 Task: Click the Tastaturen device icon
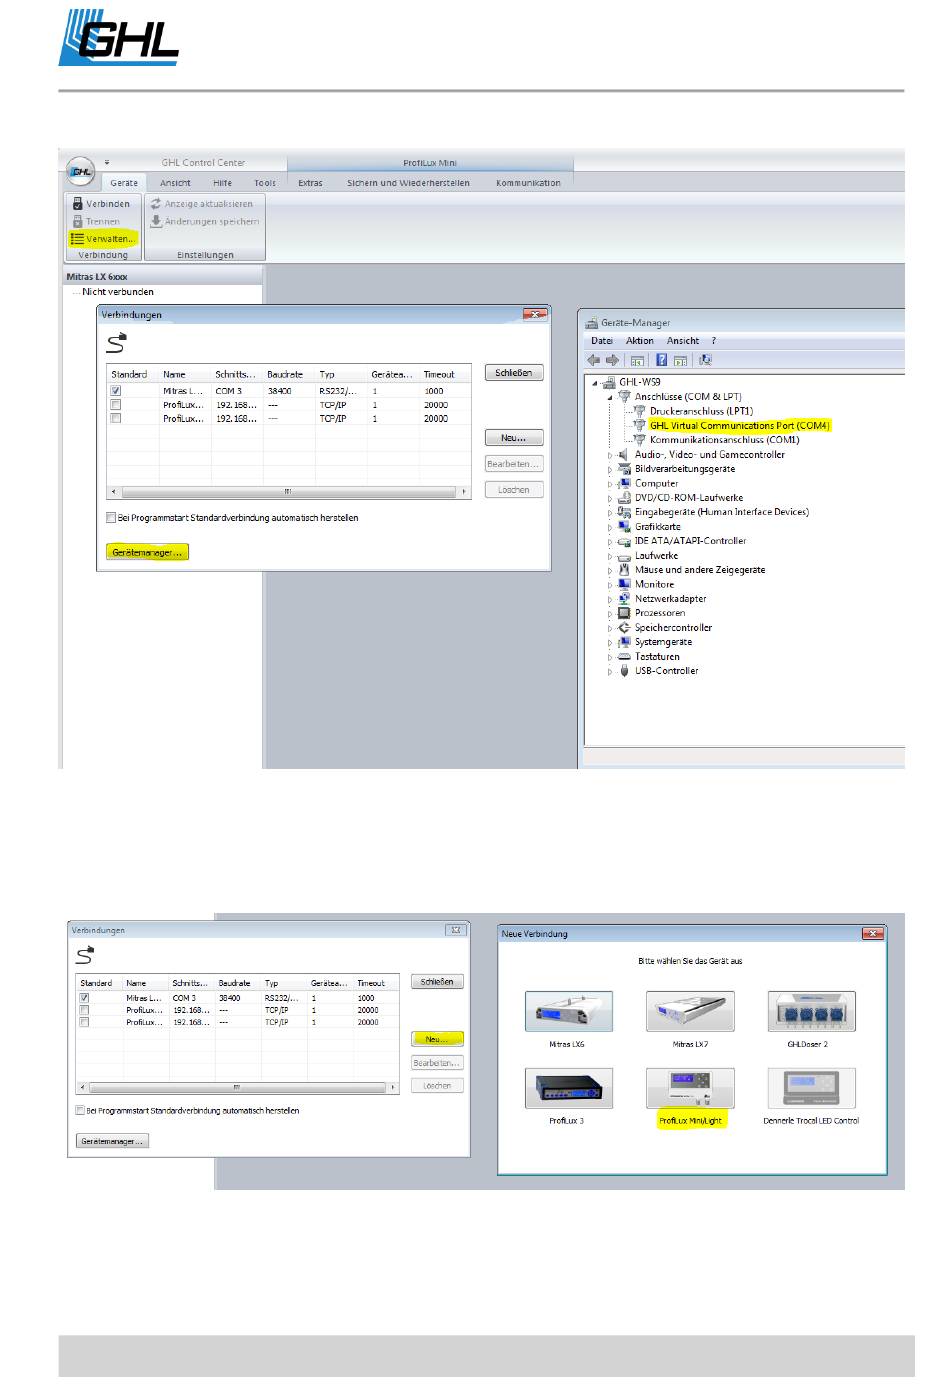(x=625, y=657)
